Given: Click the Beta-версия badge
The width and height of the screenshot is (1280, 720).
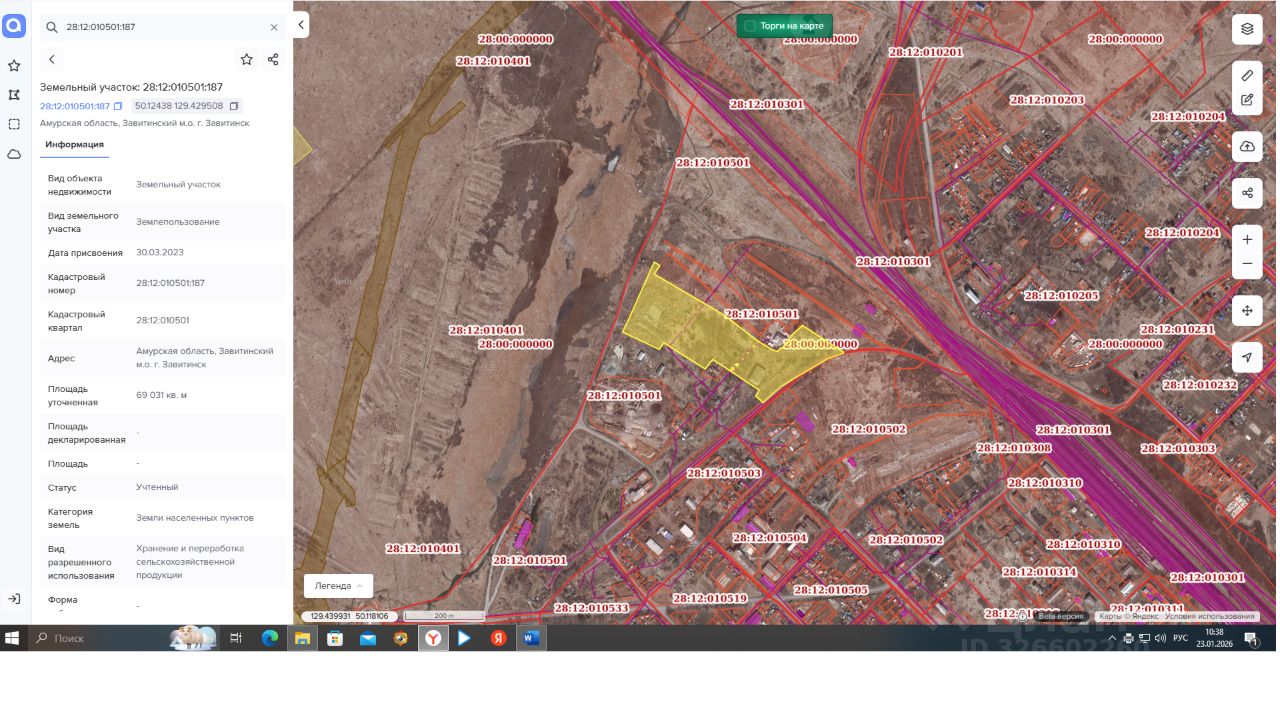Looking at the screenshot, I should pyautogui.click(x=1061, y=616).
